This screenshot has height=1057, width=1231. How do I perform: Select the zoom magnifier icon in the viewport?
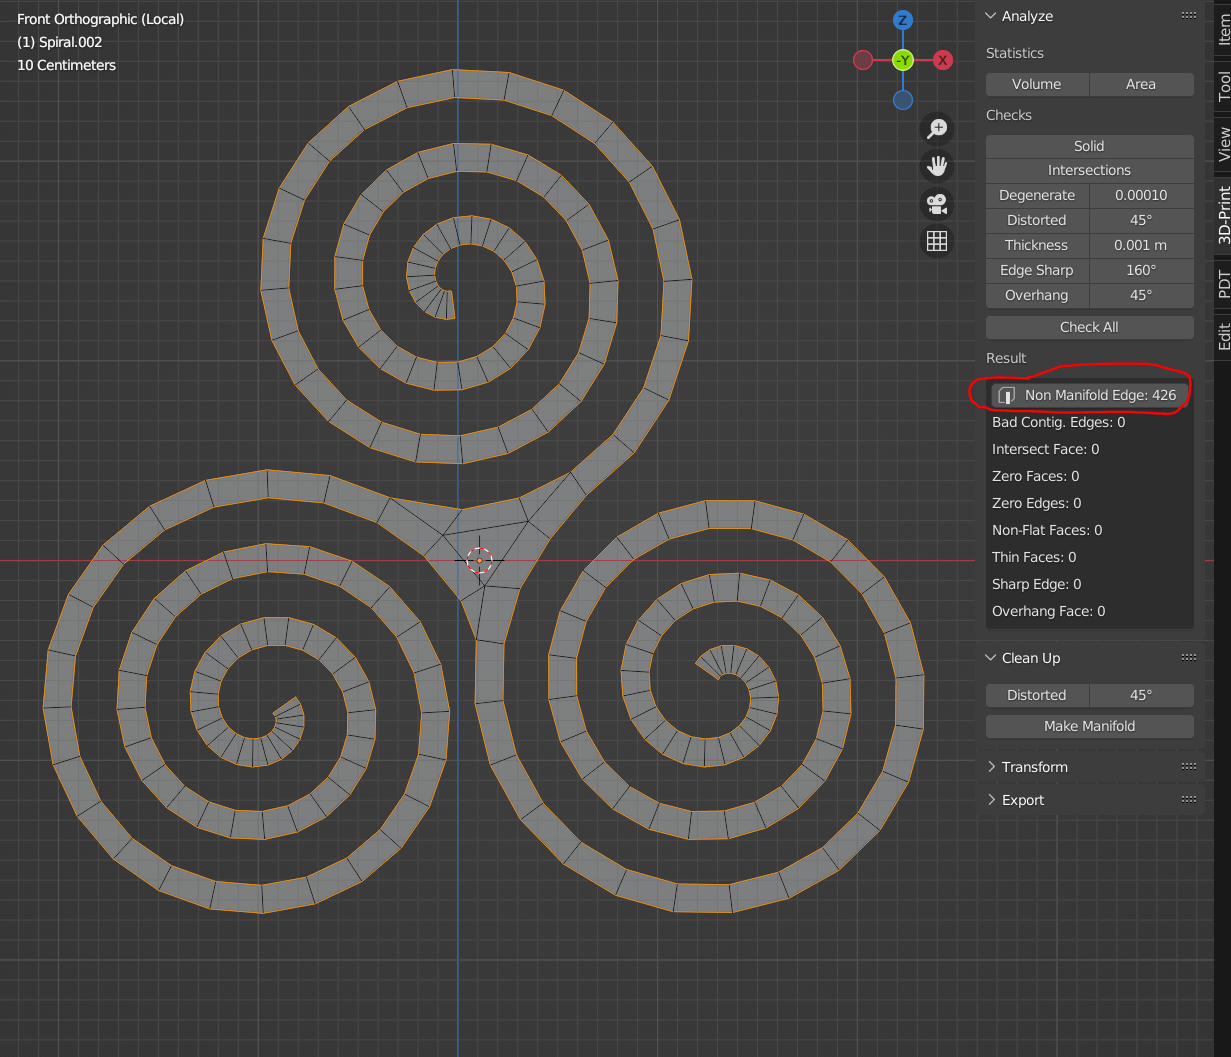click(x=936, y=129)
